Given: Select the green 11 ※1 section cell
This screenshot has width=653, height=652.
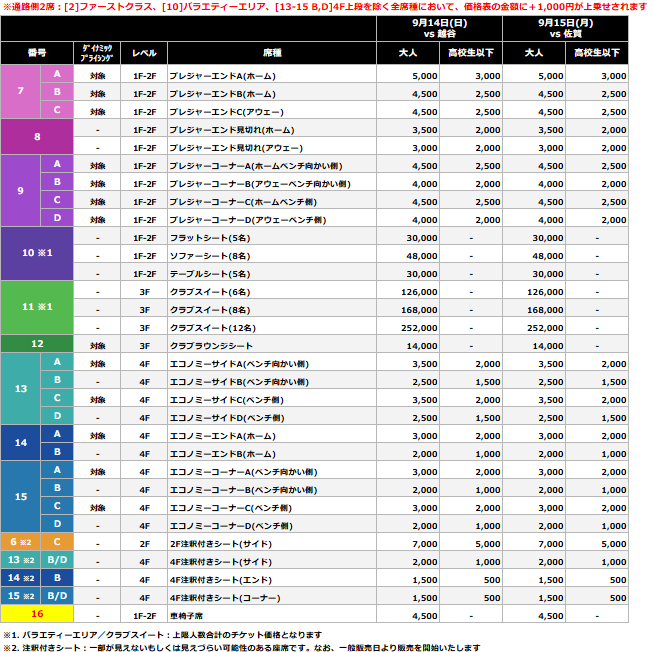Looking at the screenshot, I should (37, 306).
